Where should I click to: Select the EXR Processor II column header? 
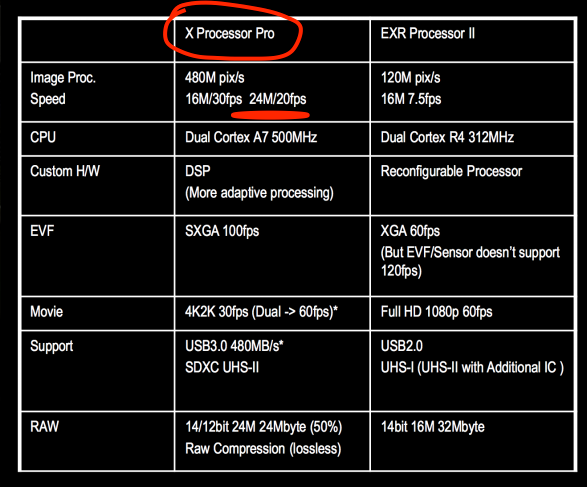(x=428, y=33)
